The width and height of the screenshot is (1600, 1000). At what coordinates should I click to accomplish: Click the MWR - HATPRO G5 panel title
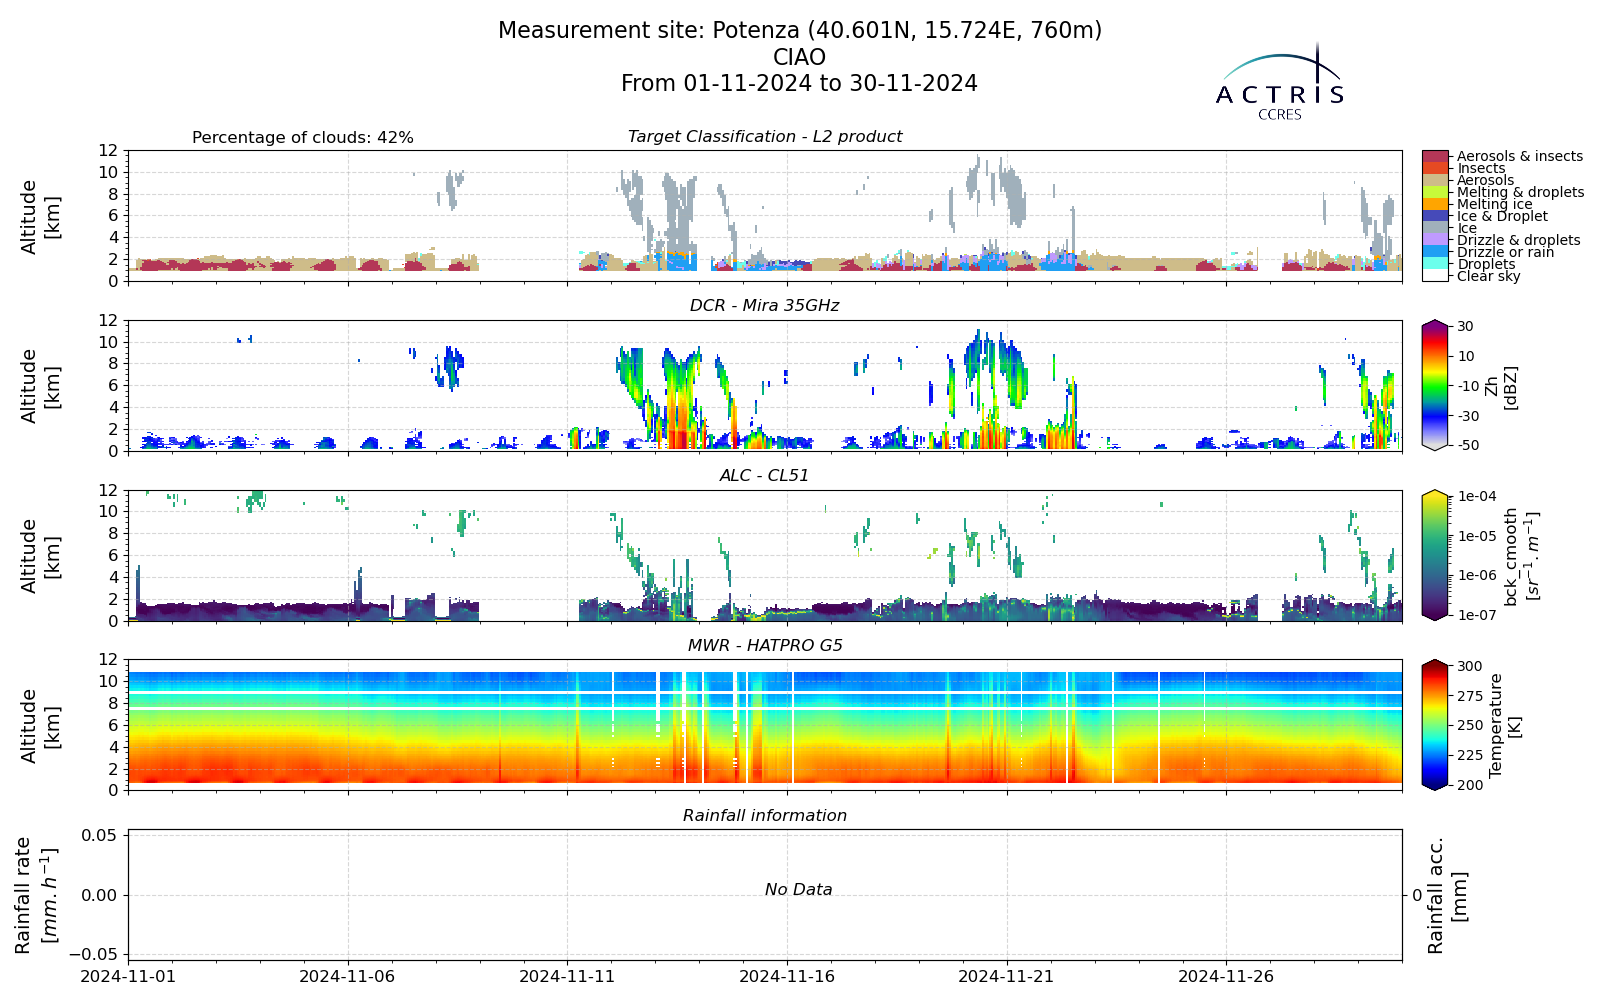765,646
